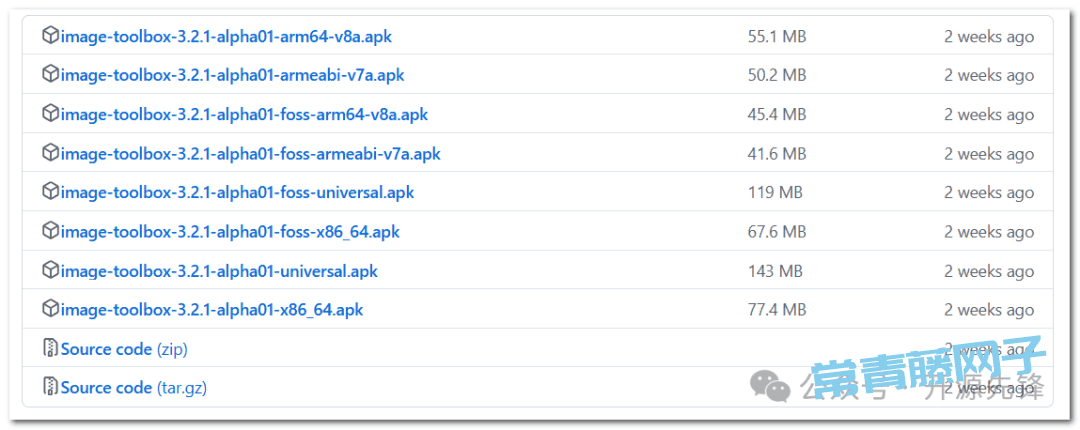Download the foss-x86_64.apk file
The height and width of the screenshot is (430, 1080).
230,232
